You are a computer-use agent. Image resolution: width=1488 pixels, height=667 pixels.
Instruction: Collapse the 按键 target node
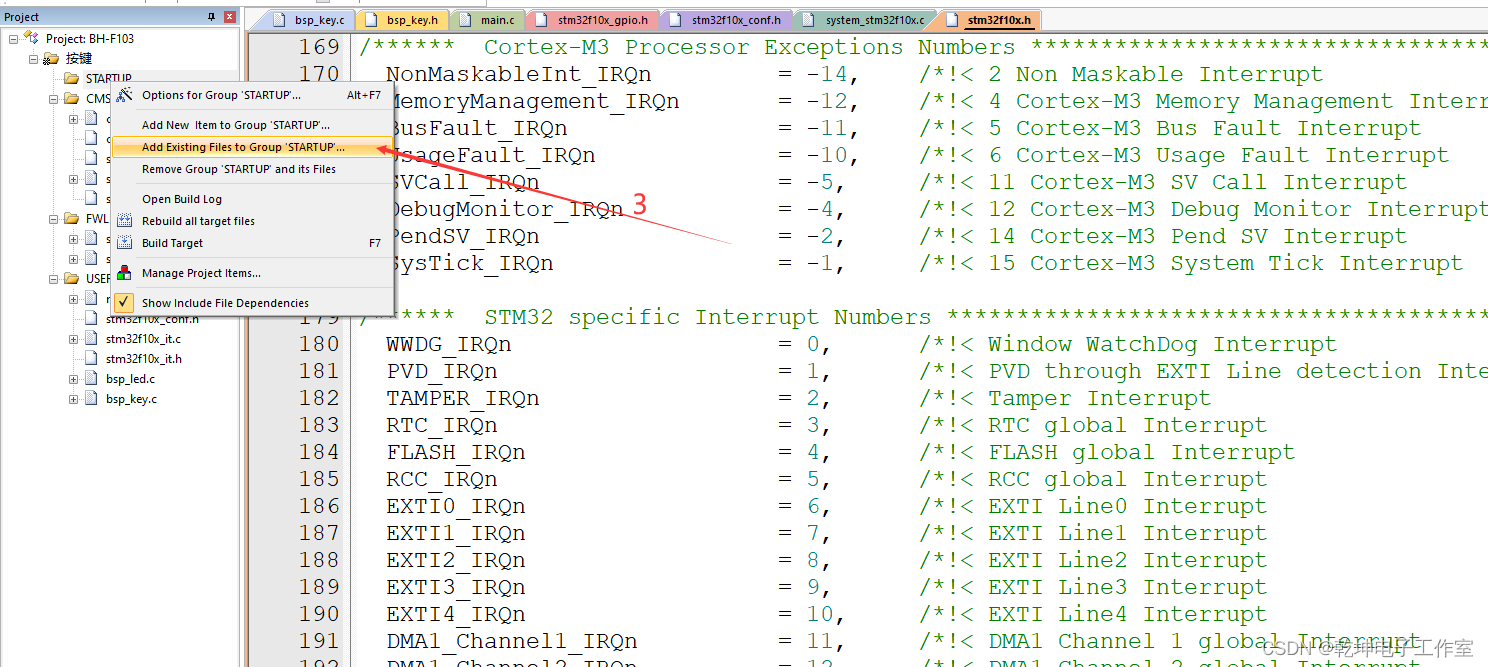tap(33, 59)
